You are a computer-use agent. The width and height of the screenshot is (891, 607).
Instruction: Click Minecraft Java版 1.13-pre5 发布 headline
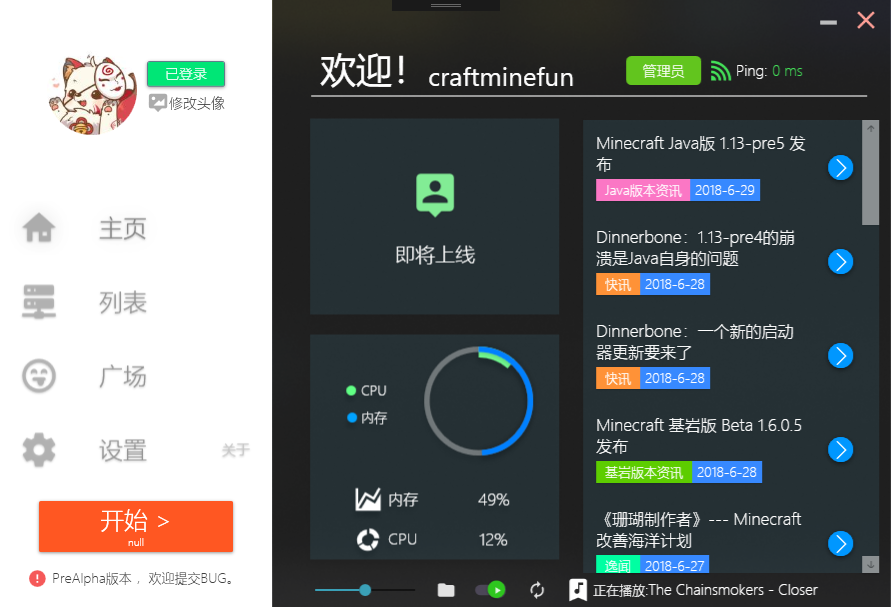pyautogui.click(x=701, y=154)
